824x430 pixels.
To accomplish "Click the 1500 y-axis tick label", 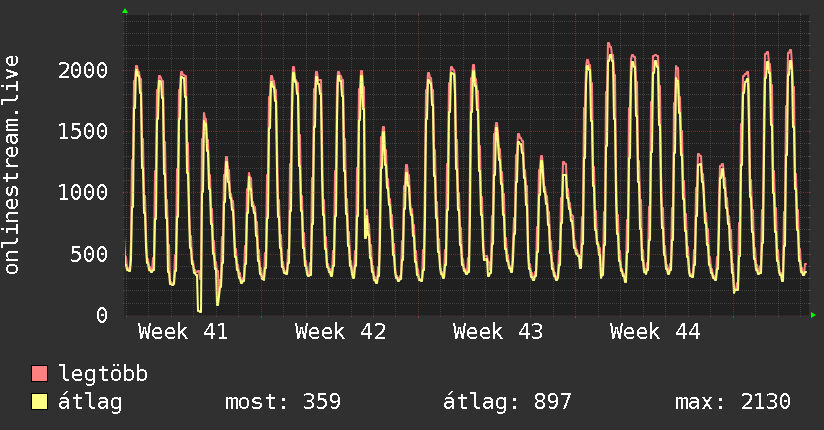I will 83,131.
